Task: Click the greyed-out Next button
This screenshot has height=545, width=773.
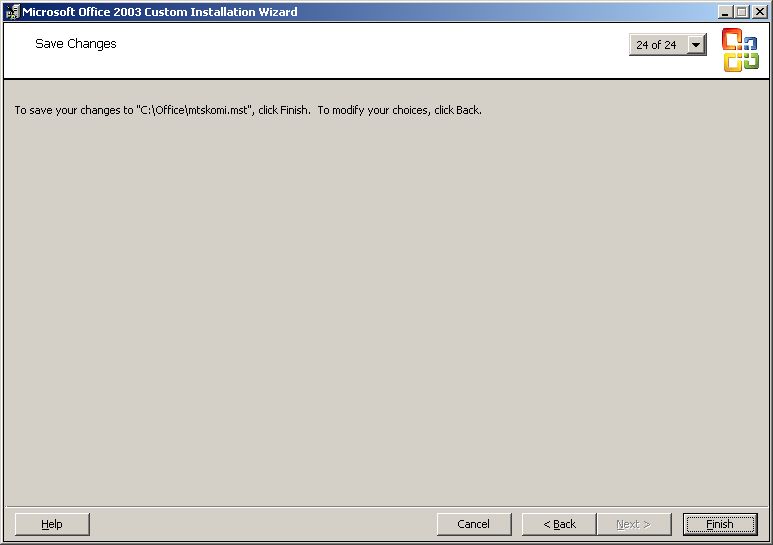Action: [x=633, y=524]
